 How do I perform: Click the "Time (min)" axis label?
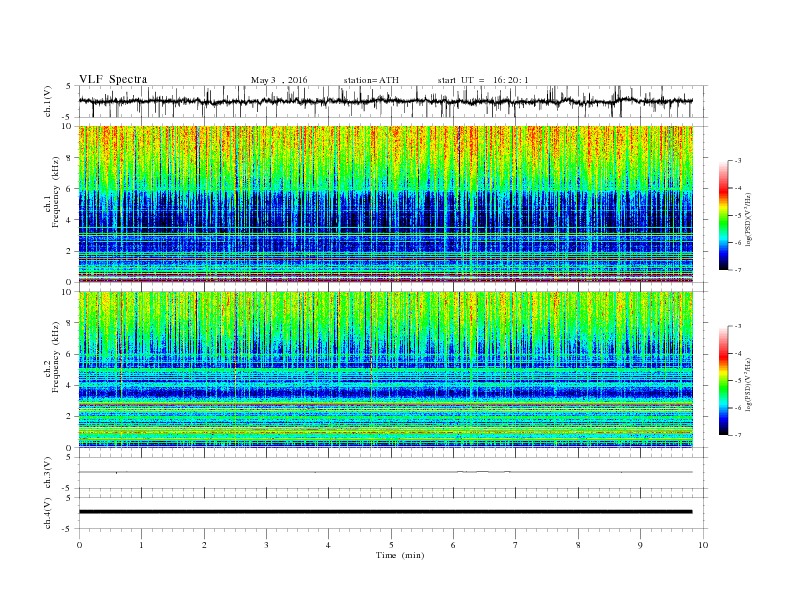pos(400,555)
